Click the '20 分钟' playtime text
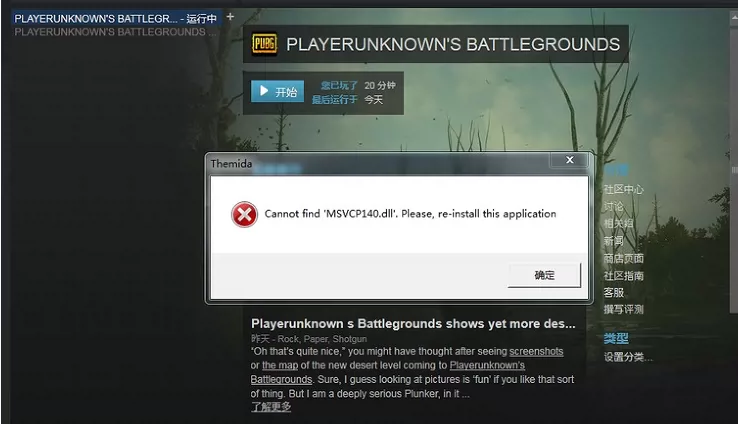 pos(379,86)
